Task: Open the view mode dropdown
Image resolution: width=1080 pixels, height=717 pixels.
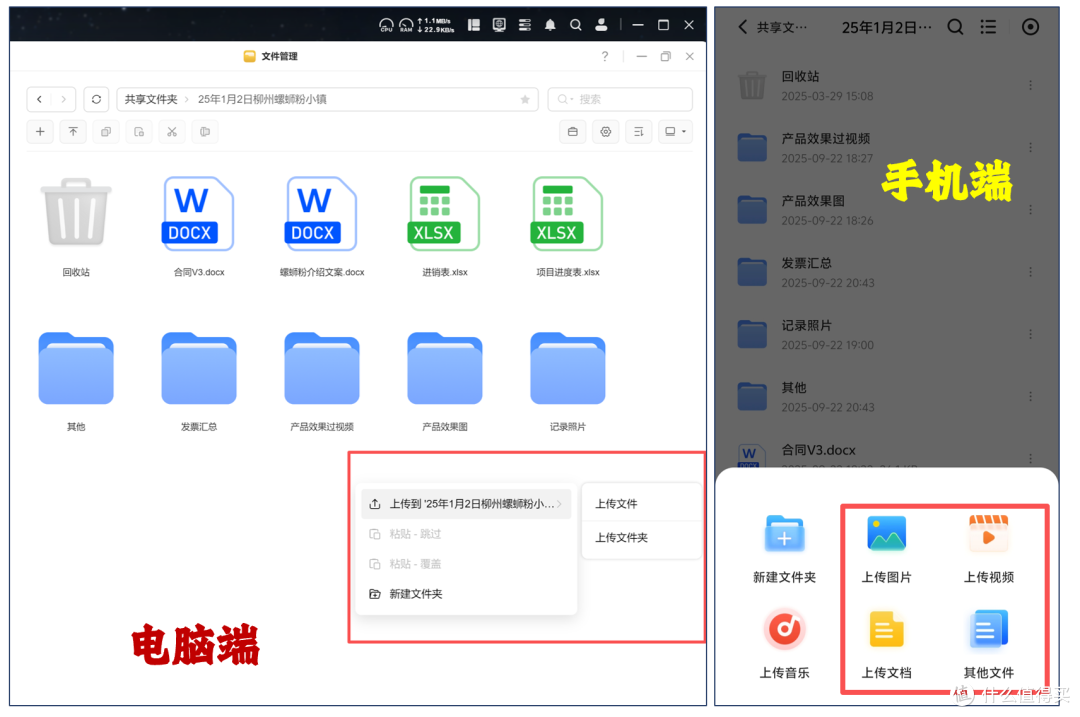Action: pyautogui.click(x=675, y=132)
